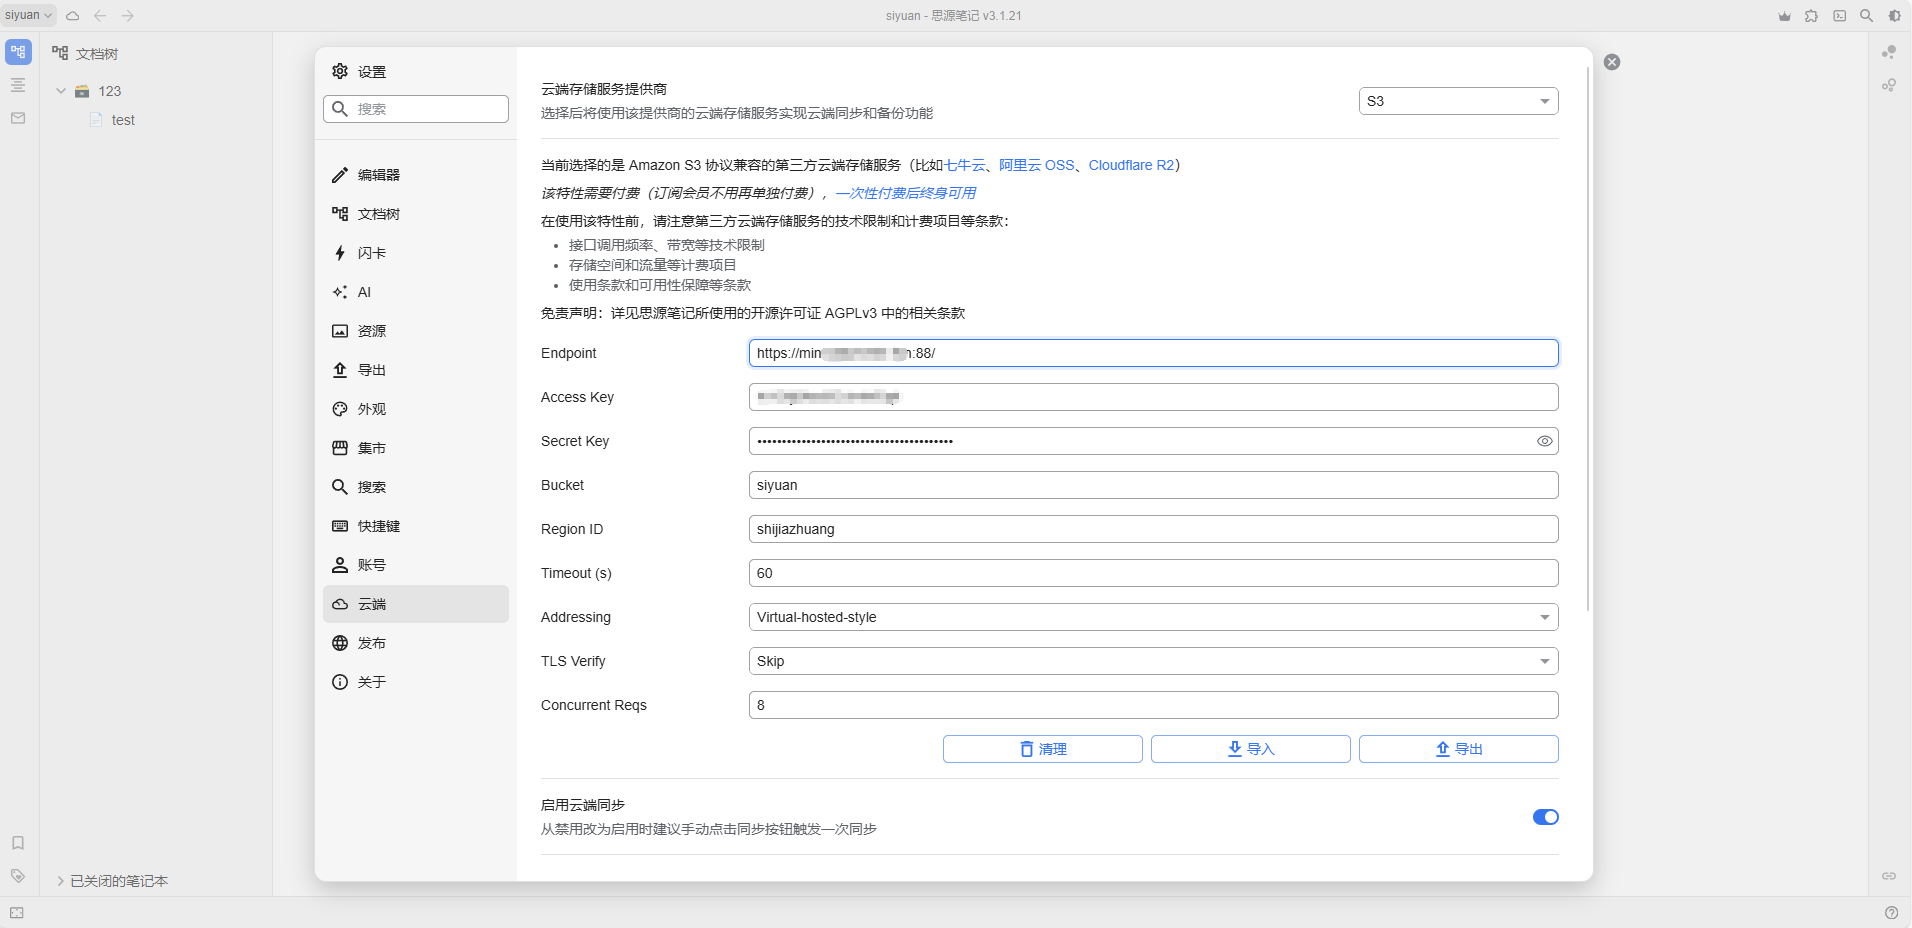Collapse the 123 notebook tree
Image resolution: width=1912 pixels, height=928 pixels.
point(61,91)
